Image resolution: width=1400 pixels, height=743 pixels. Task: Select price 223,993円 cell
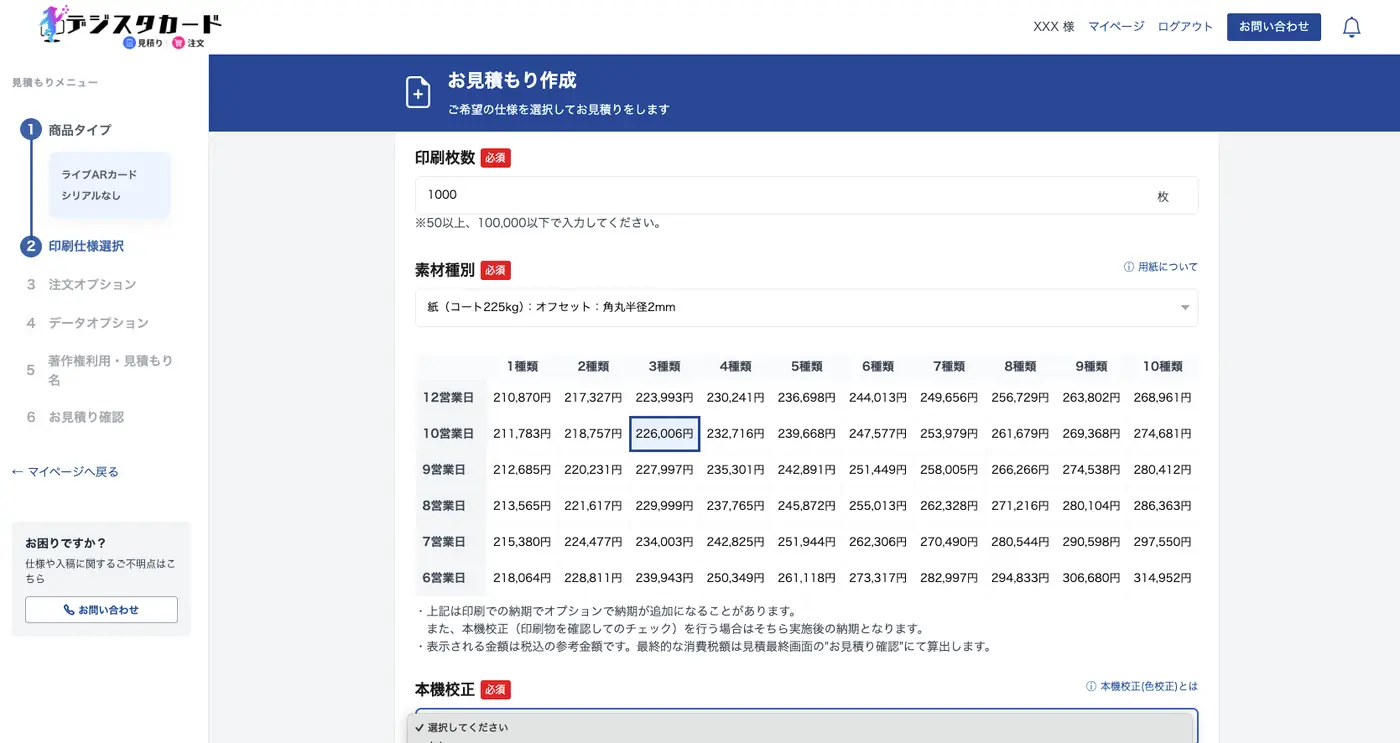(x=664, y=398)
